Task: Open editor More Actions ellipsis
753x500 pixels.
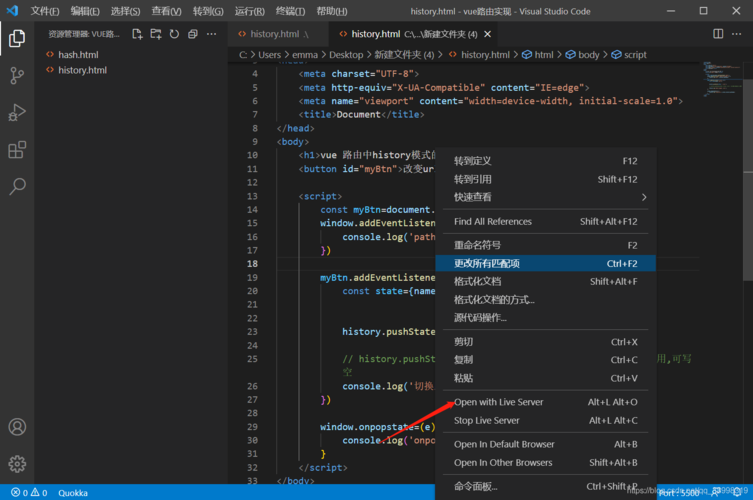Action: [737, 34]
